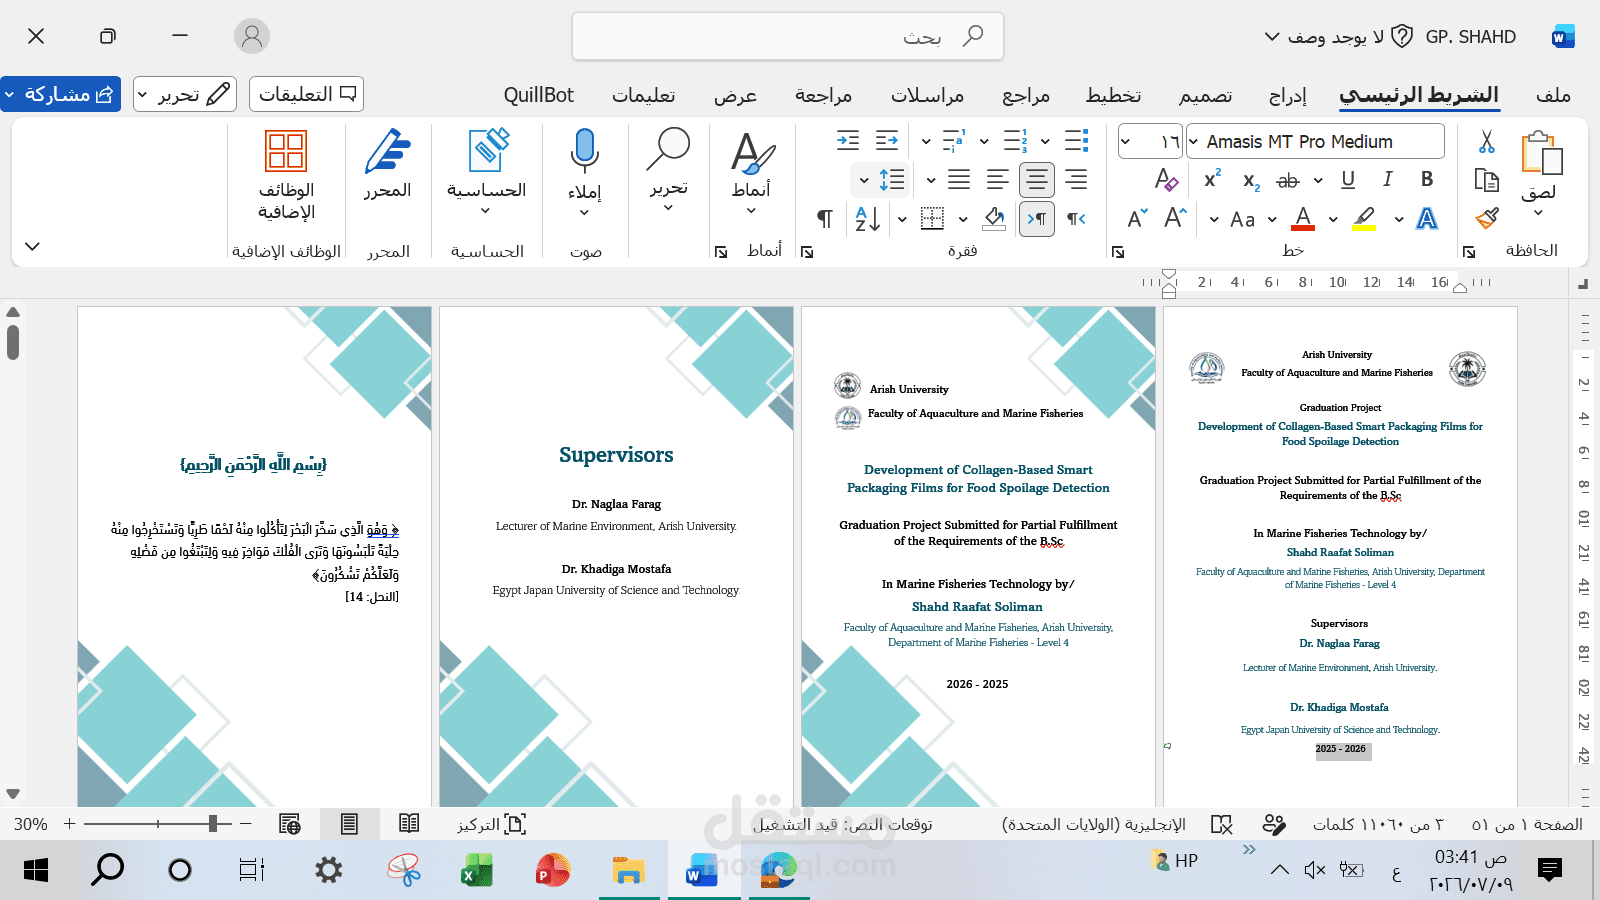Viewport: 1600px width, 900px height.
Task: Open paragraph settings dialog launcher
Action: pyautogui.click(x=807, y=252)
